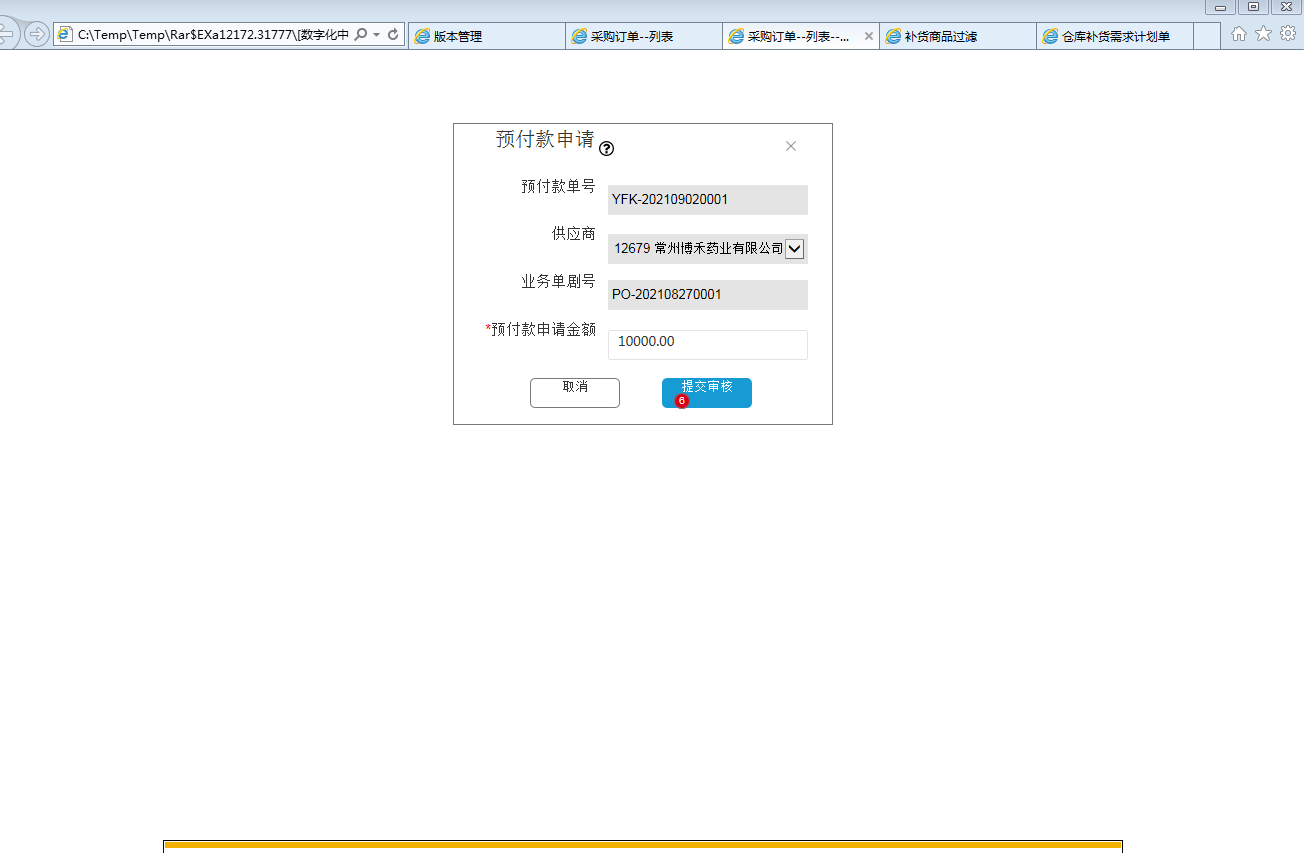Switch to the 仓库补货需求计划单 tab
This screenshot has width=1304, height=853.
(x=1115, y=36)
